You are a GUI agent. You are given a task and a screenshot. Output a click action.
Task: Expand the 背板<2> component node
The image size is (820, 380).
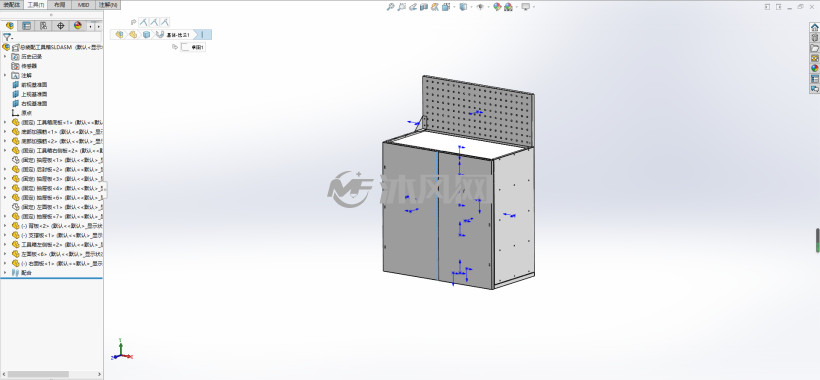pos(5,226)
